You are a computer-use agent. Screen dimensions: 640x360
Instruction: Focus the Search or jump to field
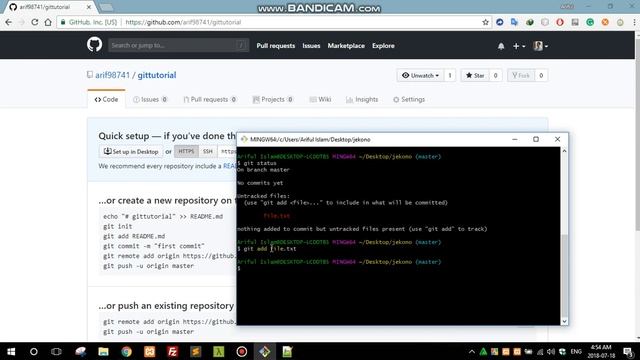178,45
